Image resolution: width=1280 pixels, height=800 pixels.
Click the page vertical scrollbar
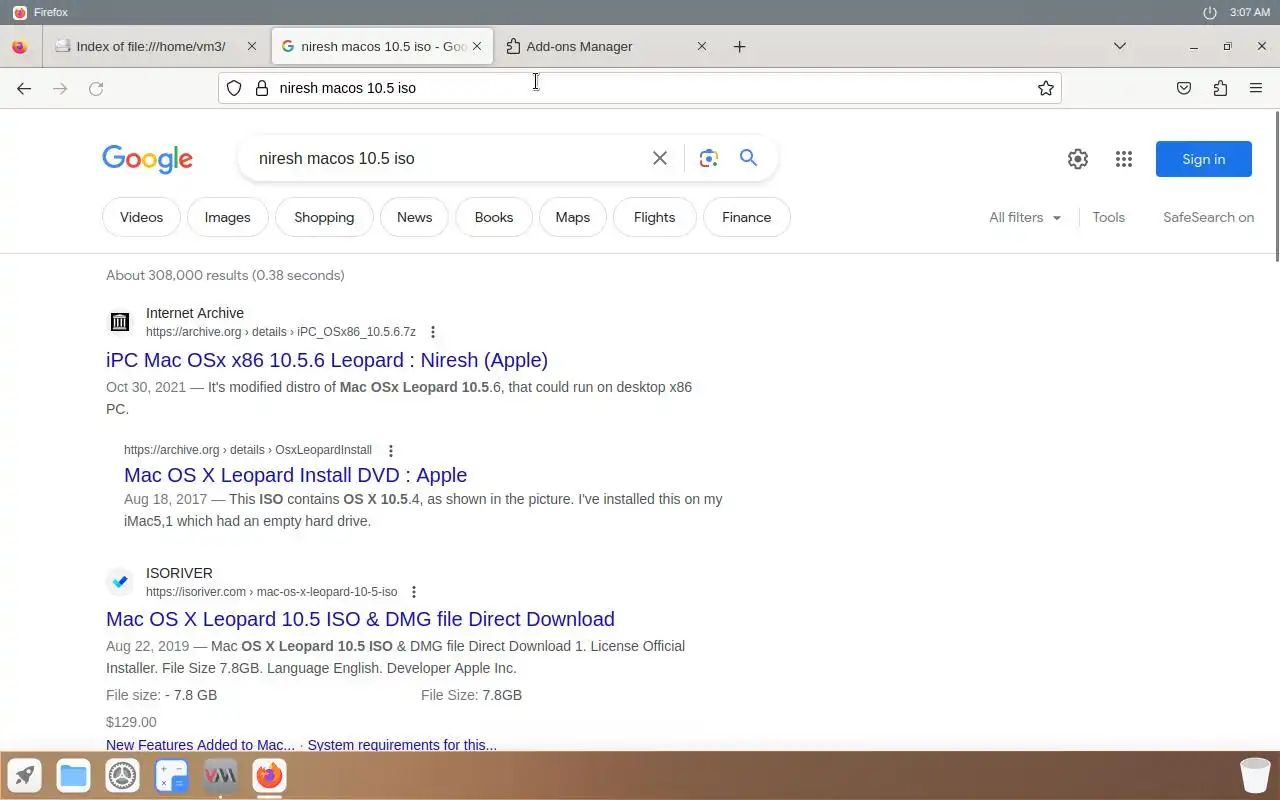pyautogui.click(x=1275, y=186)
